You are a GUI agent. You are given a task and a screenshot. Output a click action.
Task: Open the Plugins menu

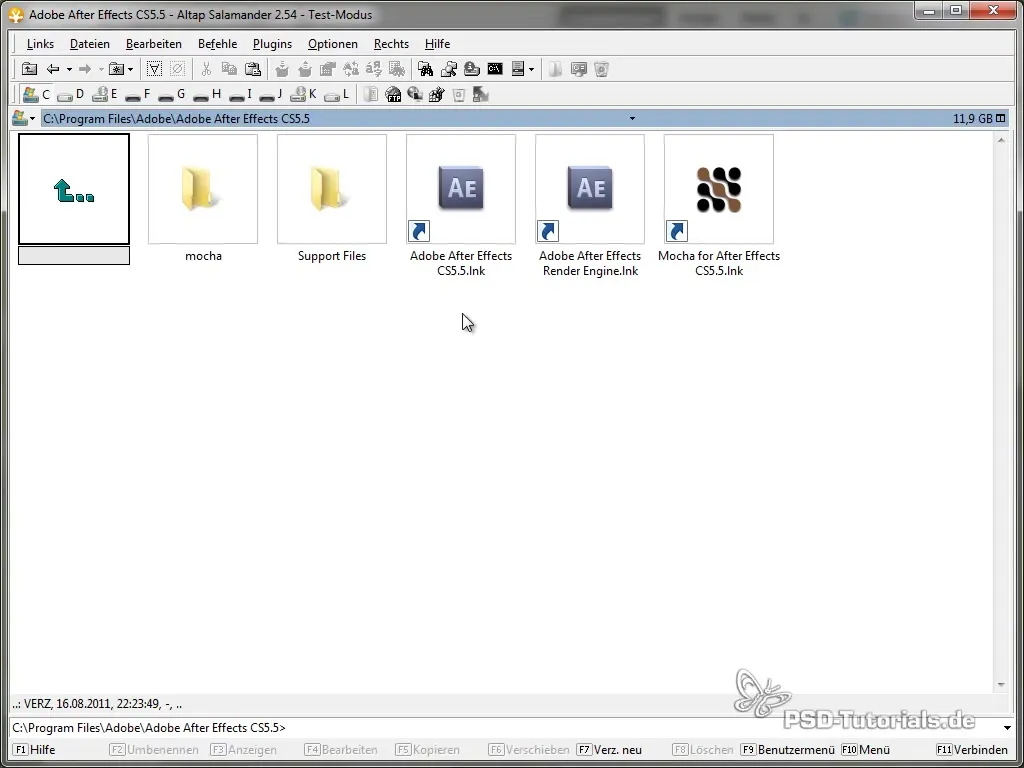tap(272, 44)
